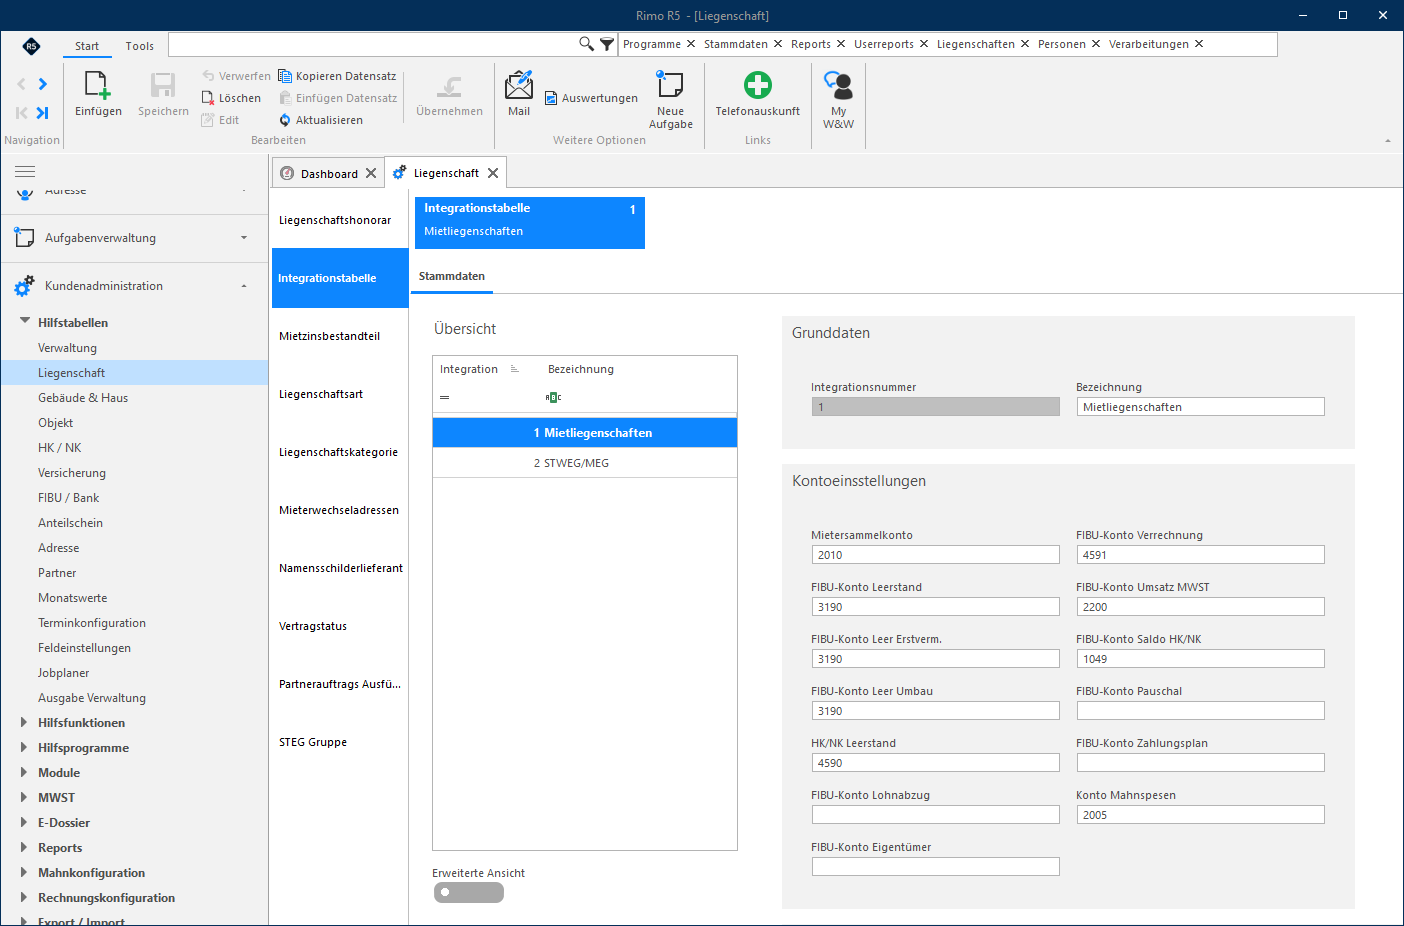Open the hamburger menu in sidebar
This screenshot has width=1404, height=926.
click(25, 172)
